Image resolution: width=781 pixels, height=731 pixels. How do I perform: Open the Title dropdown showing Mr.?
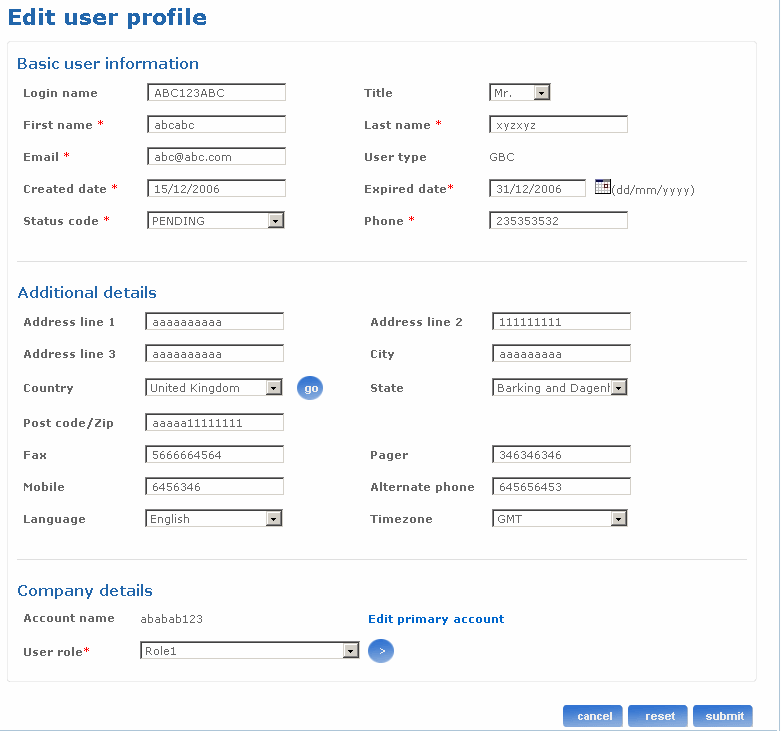520,93
